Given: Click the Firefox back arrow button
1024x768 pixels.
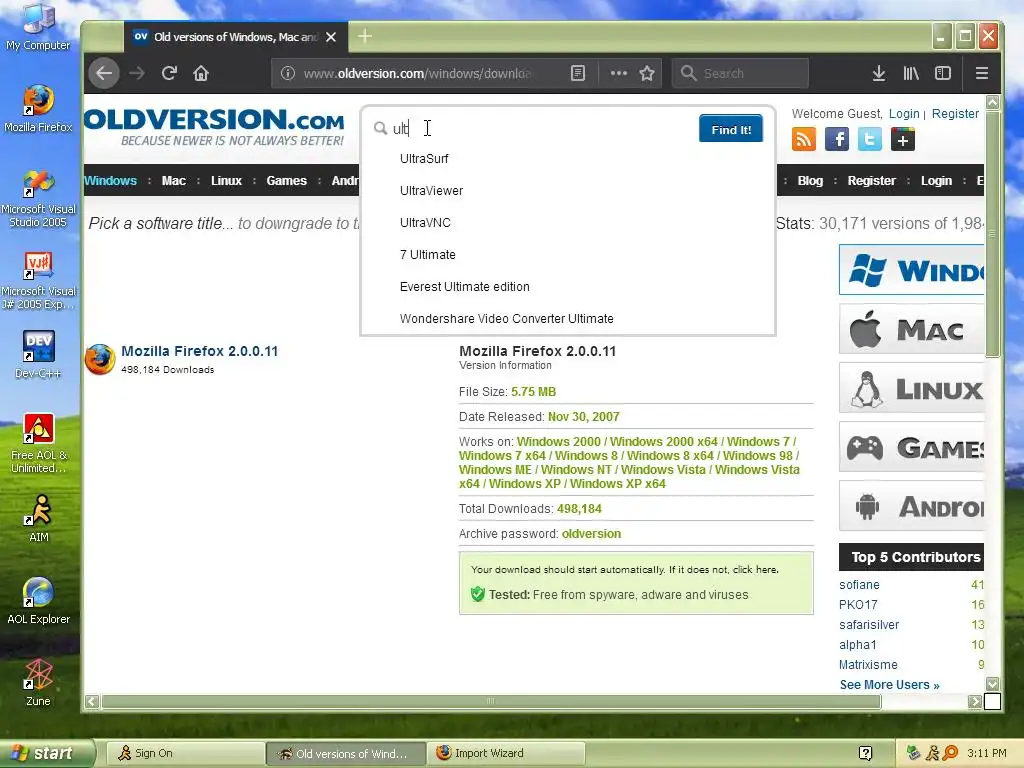Looking at the screenshot, I should (x=104, y=73).
